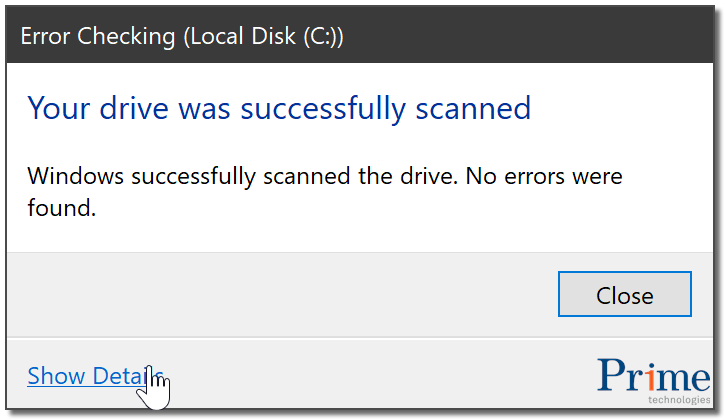725x420 pixels.
Task: Click the gray footer area left of Close
Action: [280, 295]
